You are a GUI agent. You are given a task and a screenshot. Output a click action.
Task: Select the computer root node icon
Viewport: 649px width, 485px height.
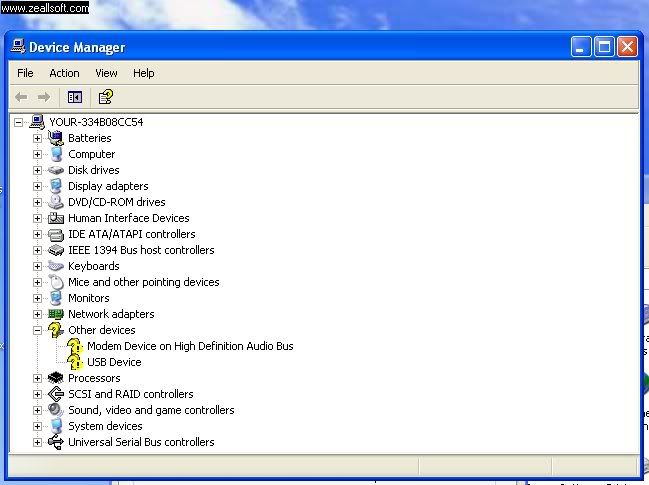pyautogui.click(x=37, y=122)
